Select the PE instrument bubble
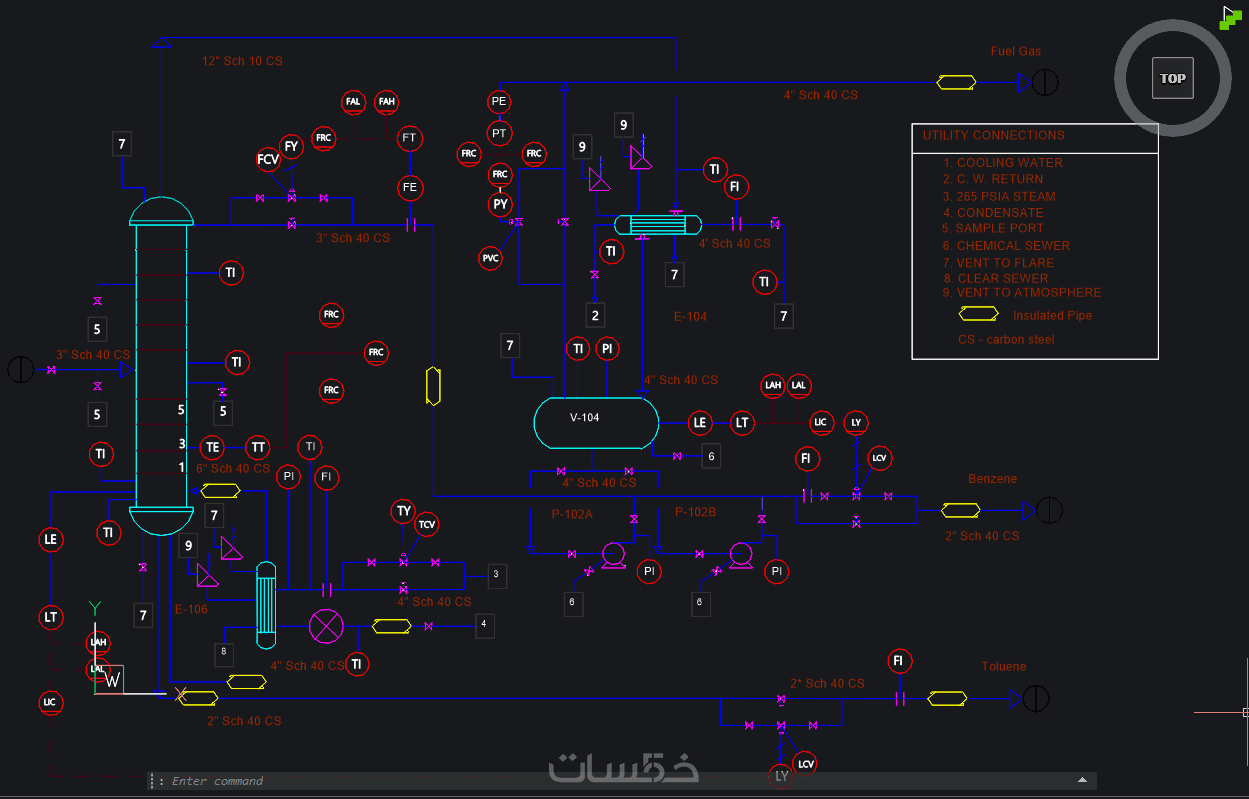The image size is (1249, 799). (x=499, y=101)
